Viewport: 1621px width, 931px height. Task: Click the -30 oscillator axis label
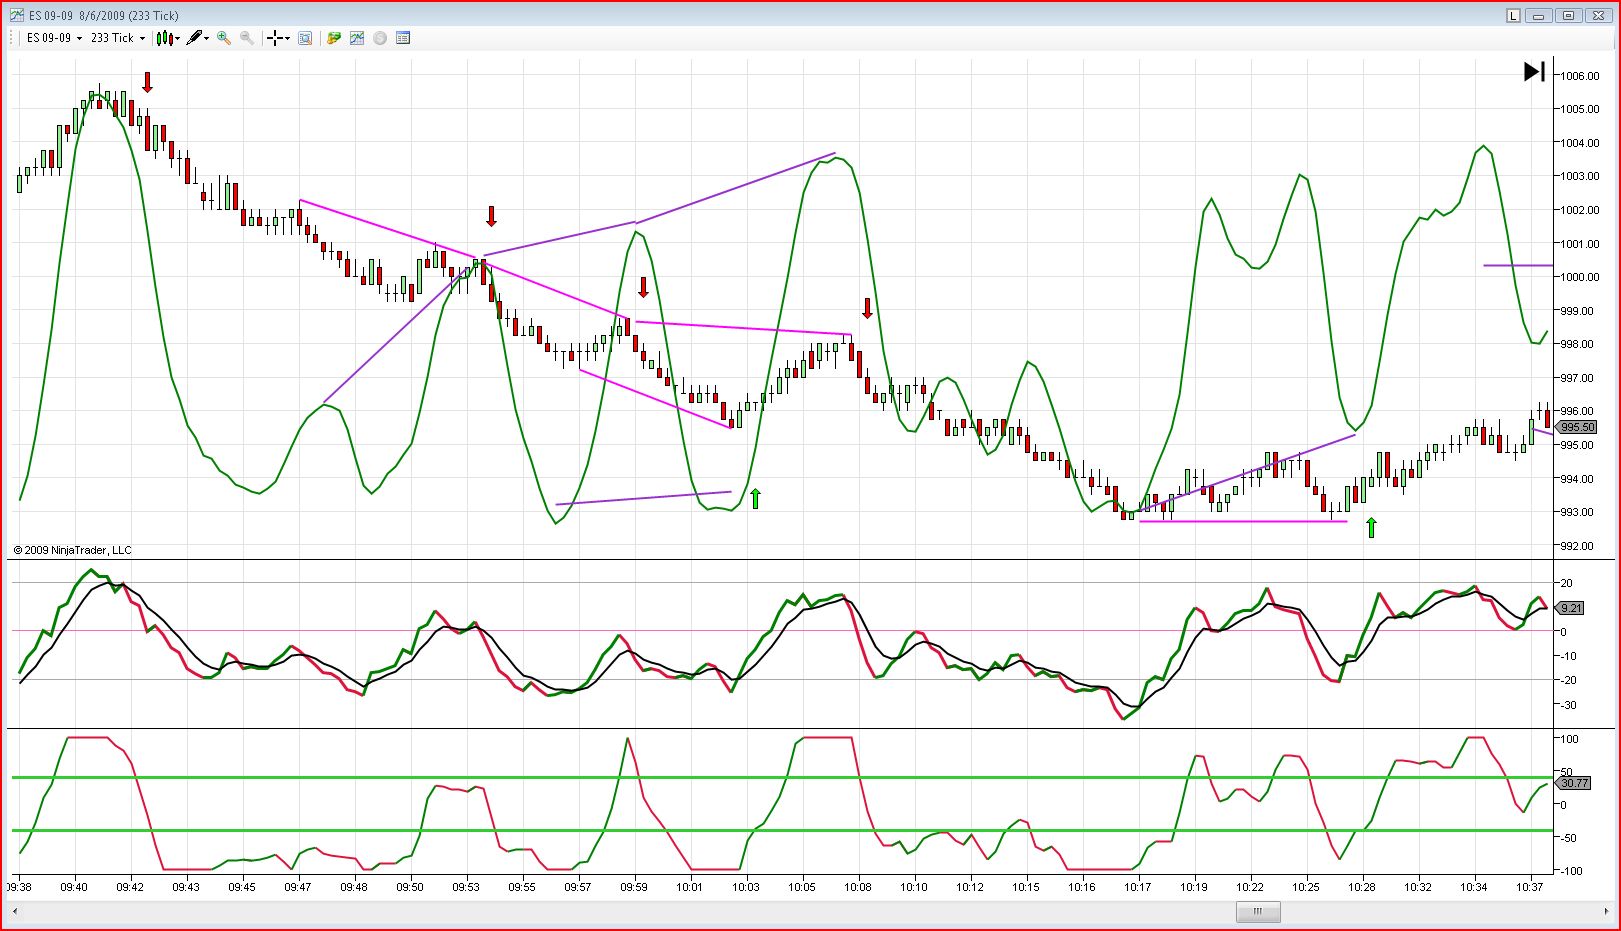point(1567,705)
